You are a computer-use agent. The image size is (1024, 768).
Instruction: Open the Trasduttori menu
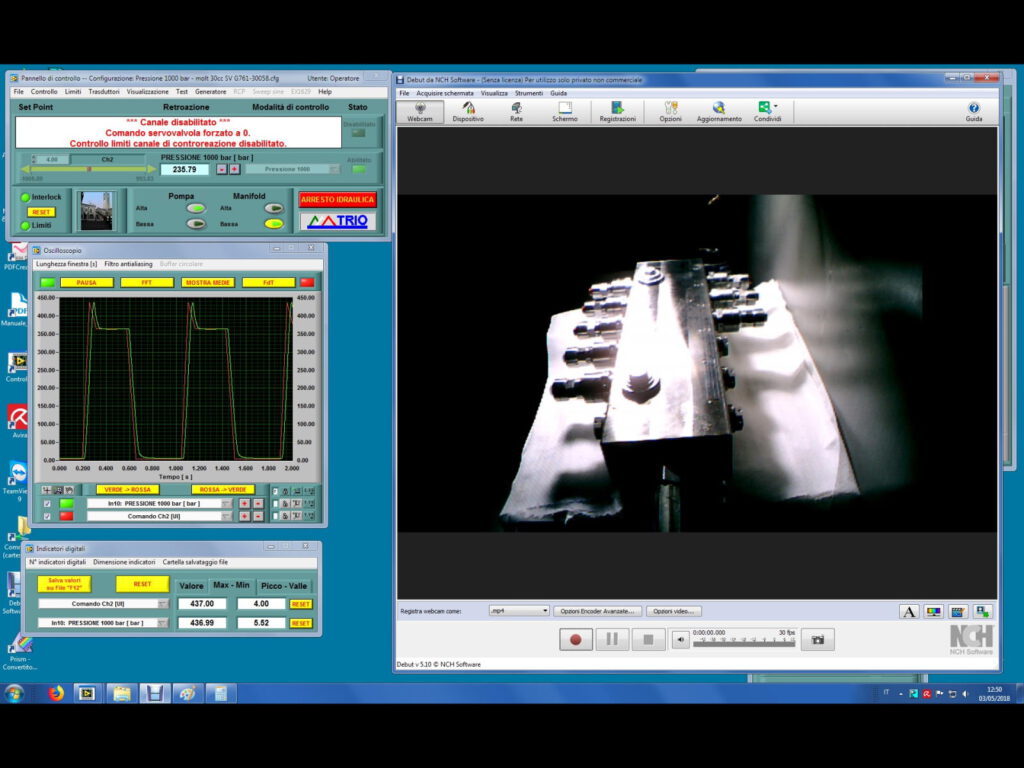104,91
